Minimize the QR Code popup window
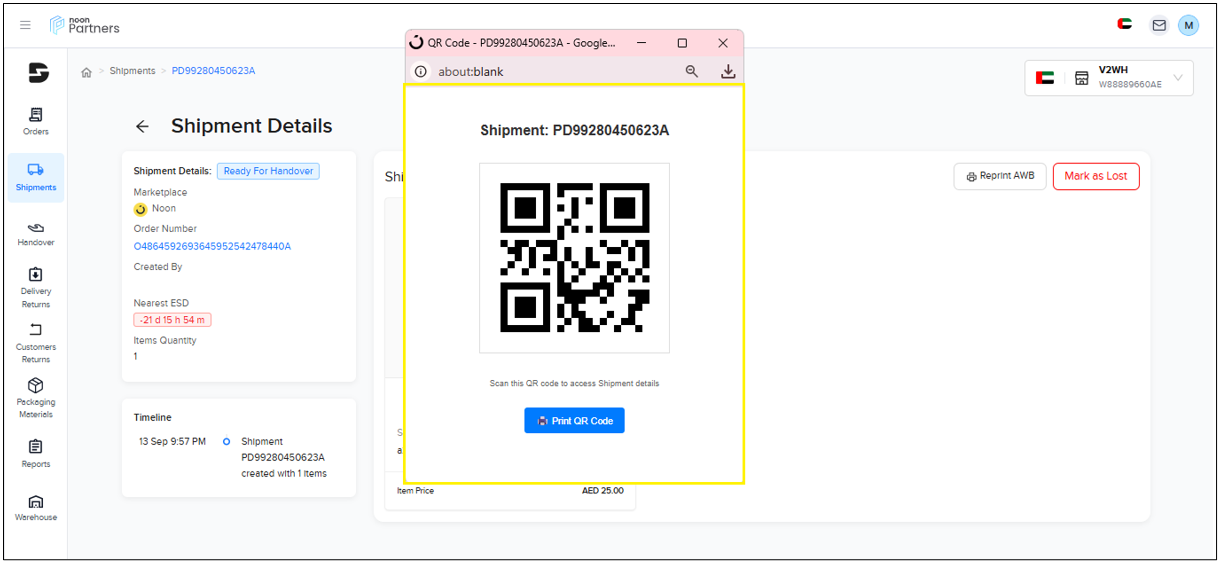Screen dimensions: 1220x561 coord(641,43)
